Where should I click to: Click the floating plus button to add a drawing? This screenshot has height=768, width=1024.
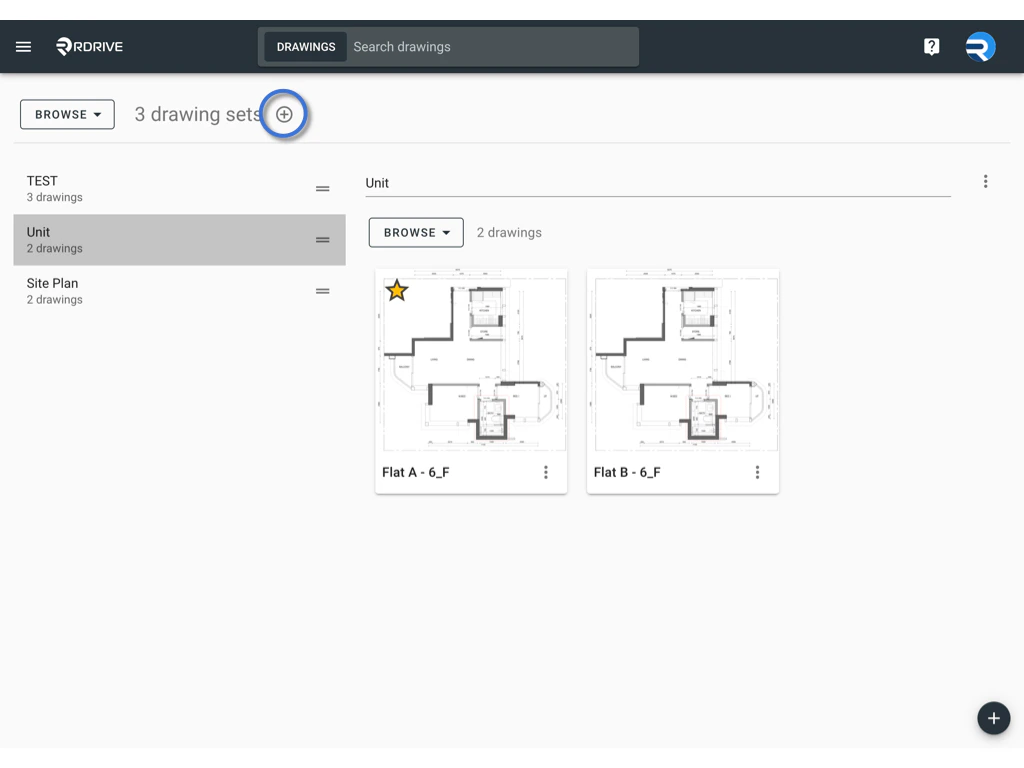(x=993, y=718)
